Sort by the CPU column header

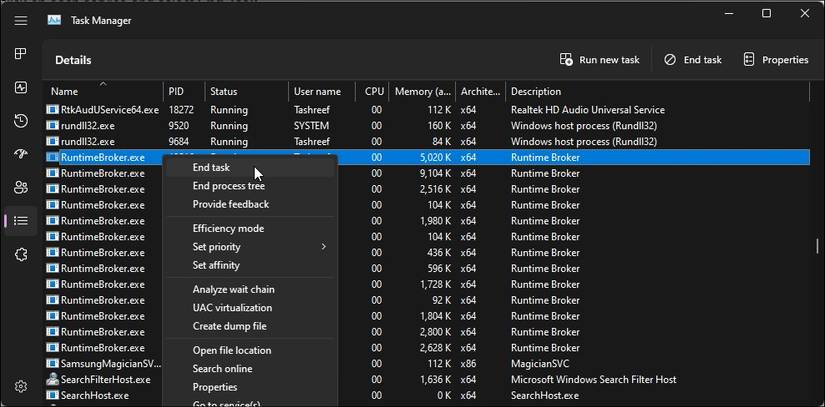tap(372, 91)
